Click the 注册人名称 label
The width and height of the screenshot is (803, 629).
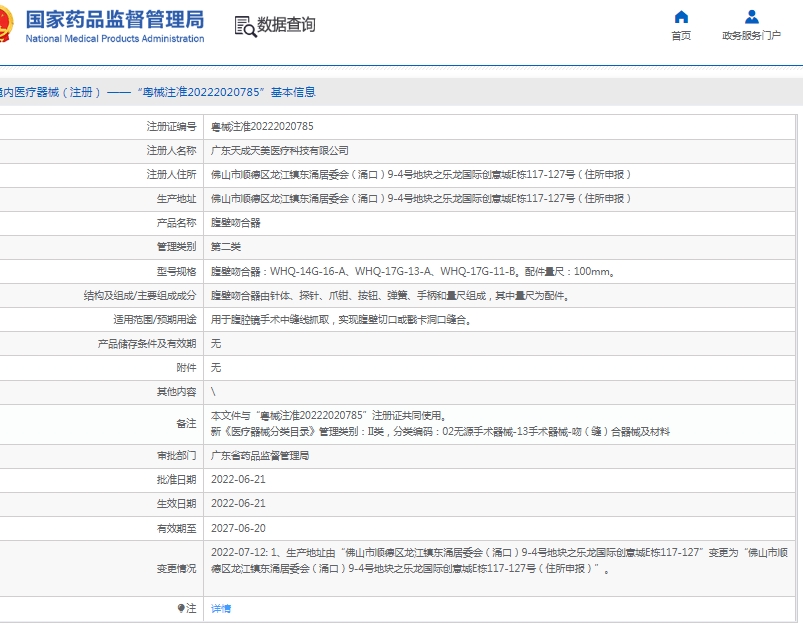tap(172, 151)
